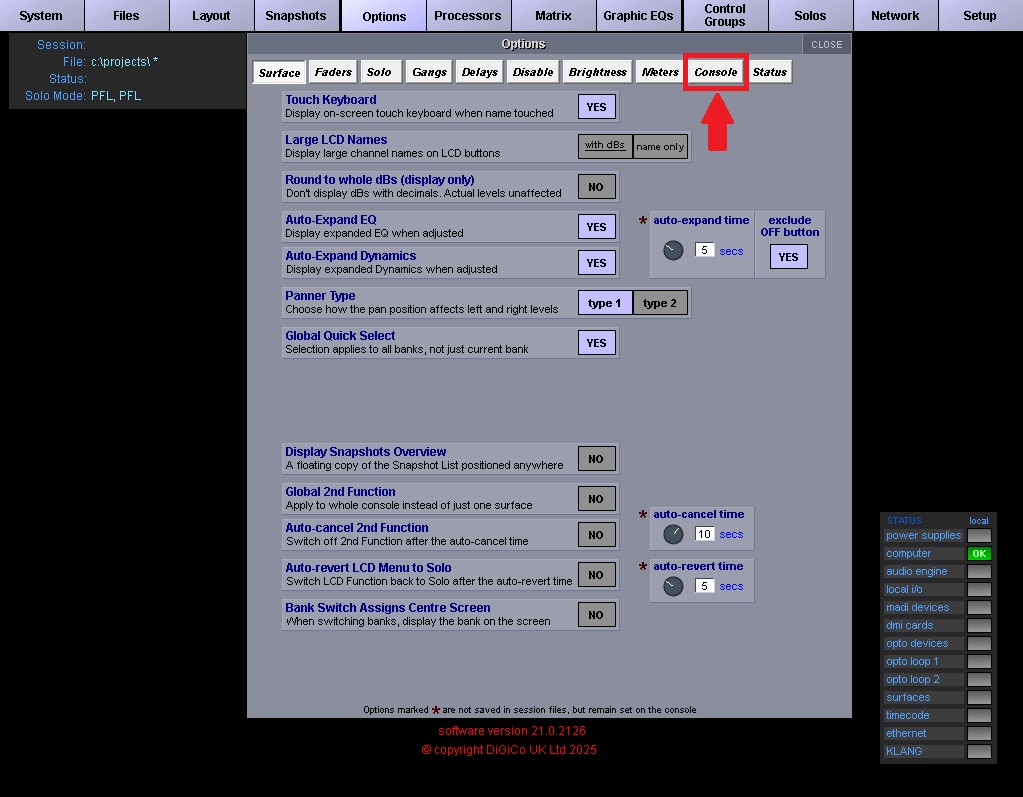1023x797 pixels.
Task: Click the opto devices status indicator
Action: click(979, 644)
